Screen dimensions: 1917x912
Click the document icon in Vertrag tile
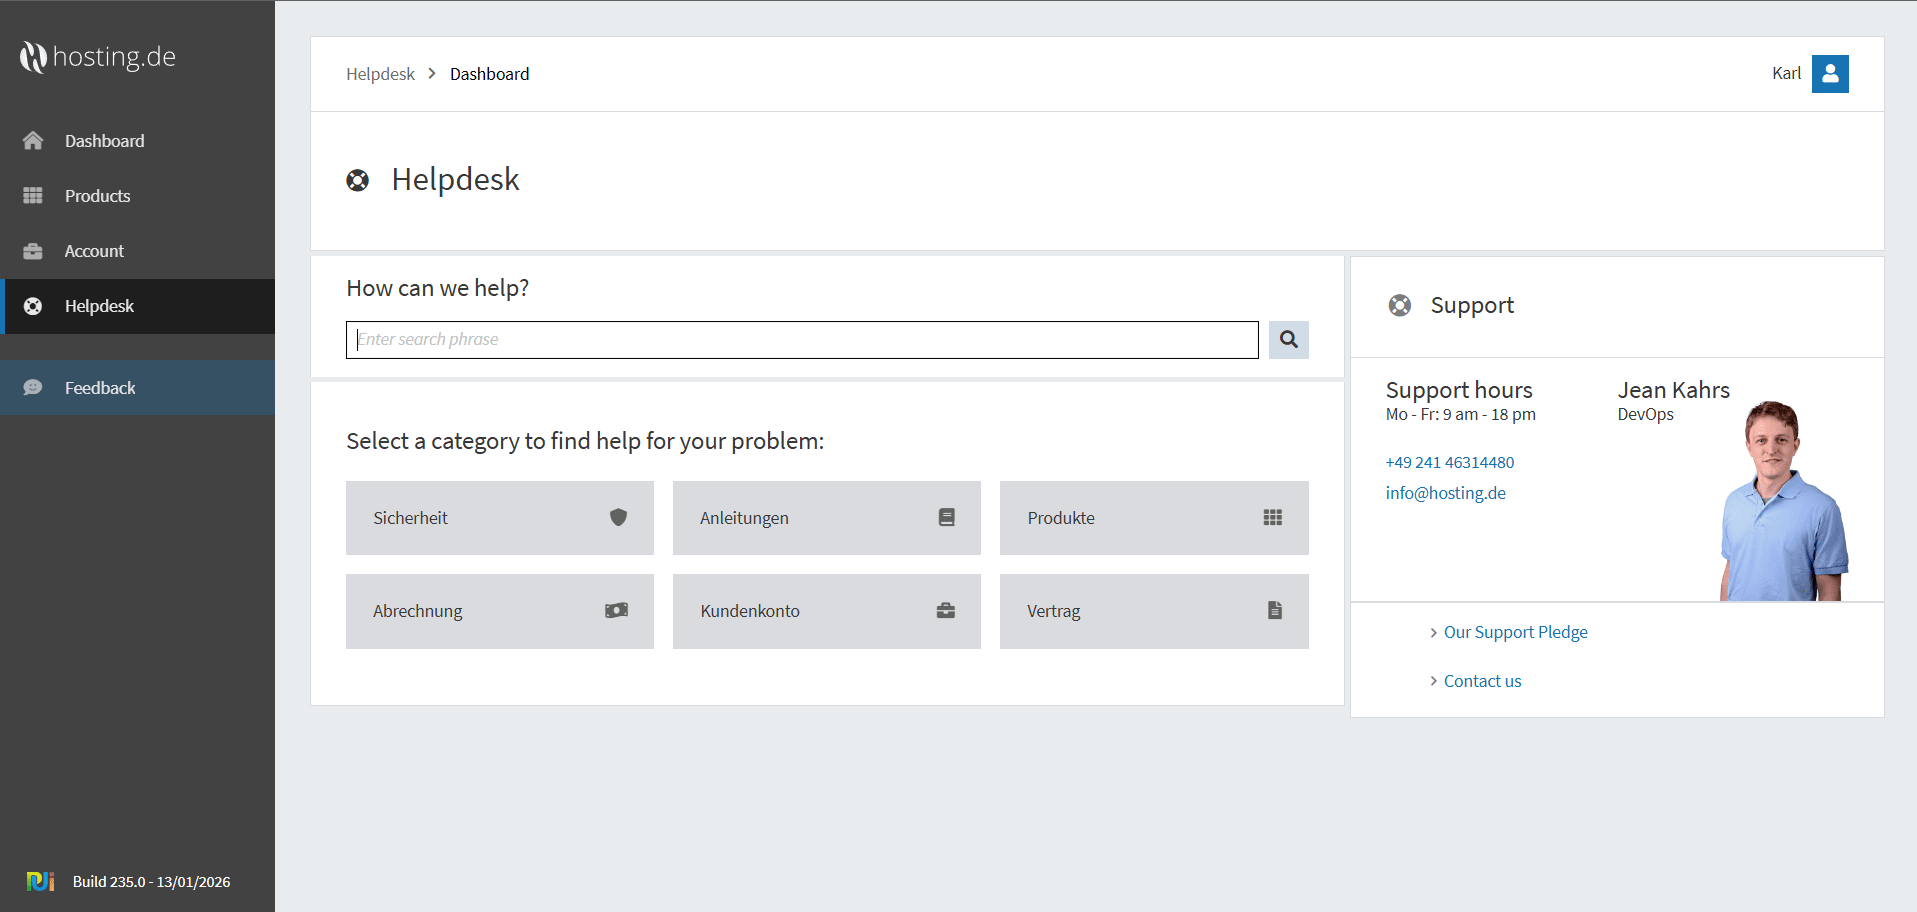tap(1275, 610)
